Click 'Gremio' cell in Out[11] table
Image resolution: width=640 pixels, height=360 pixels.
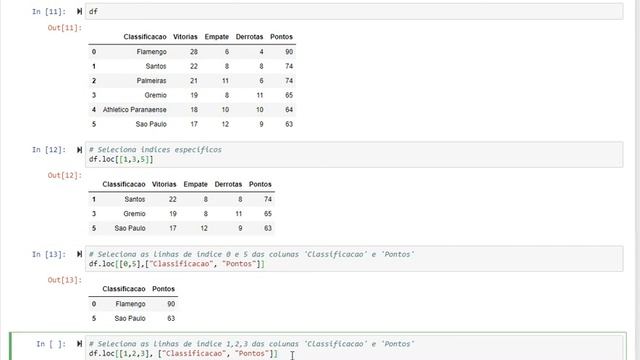[156, 95]
